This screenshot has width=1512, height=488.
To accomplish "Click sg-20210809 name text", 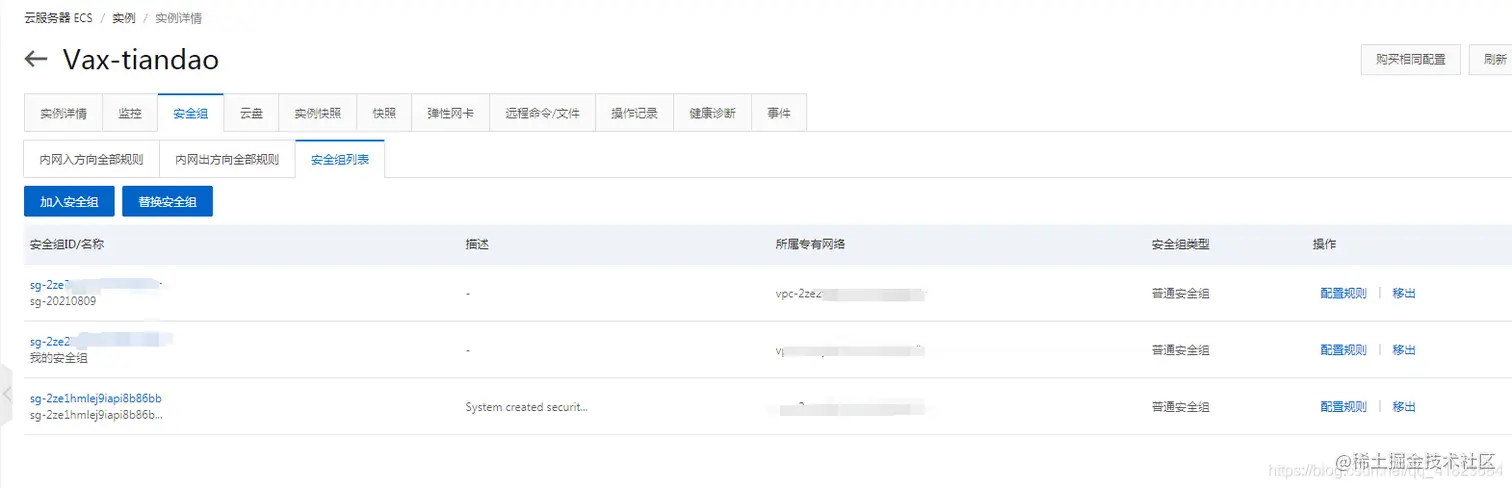I will [63, 301].
